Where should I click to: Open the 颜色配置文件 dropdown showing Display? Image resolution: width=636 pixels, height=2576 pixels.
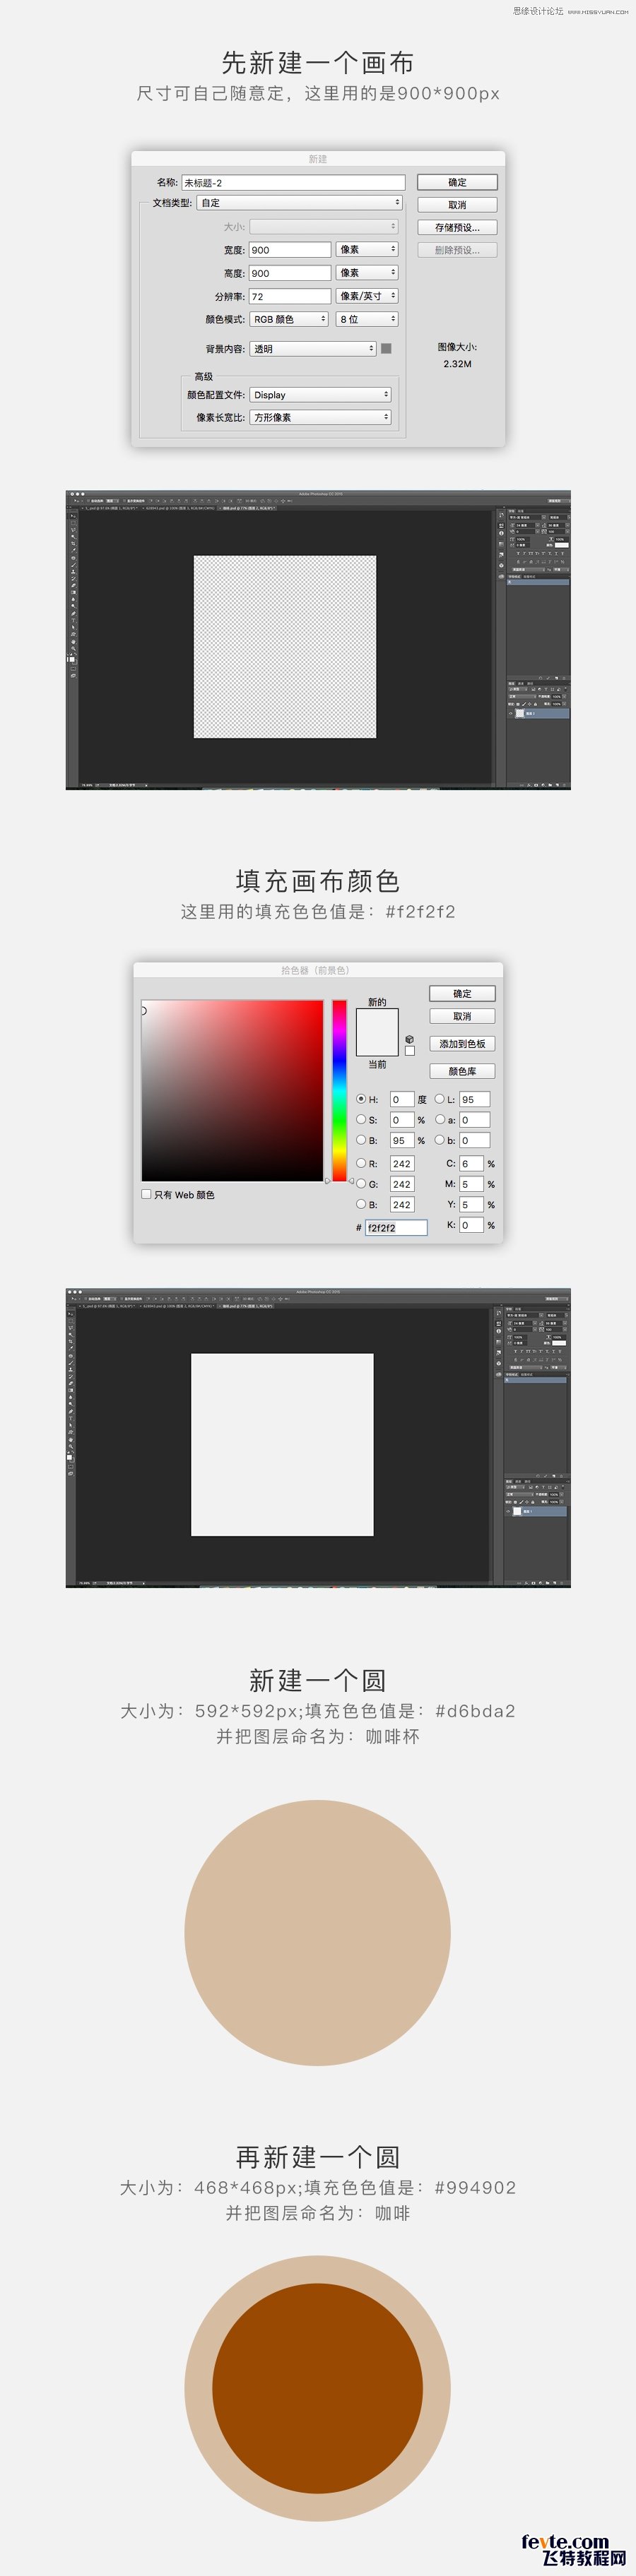320,395
